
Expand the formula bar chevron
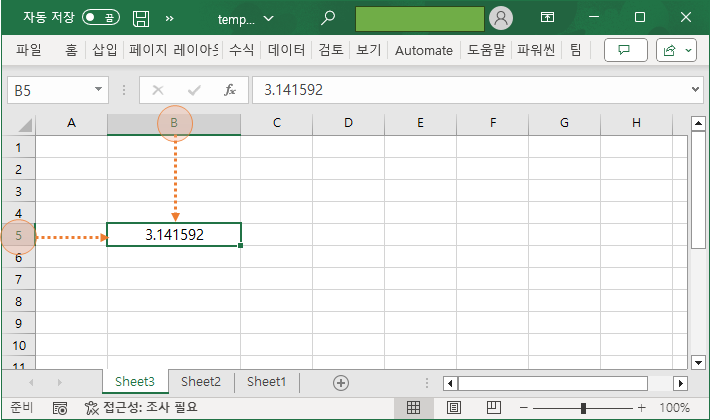[696, 90]
